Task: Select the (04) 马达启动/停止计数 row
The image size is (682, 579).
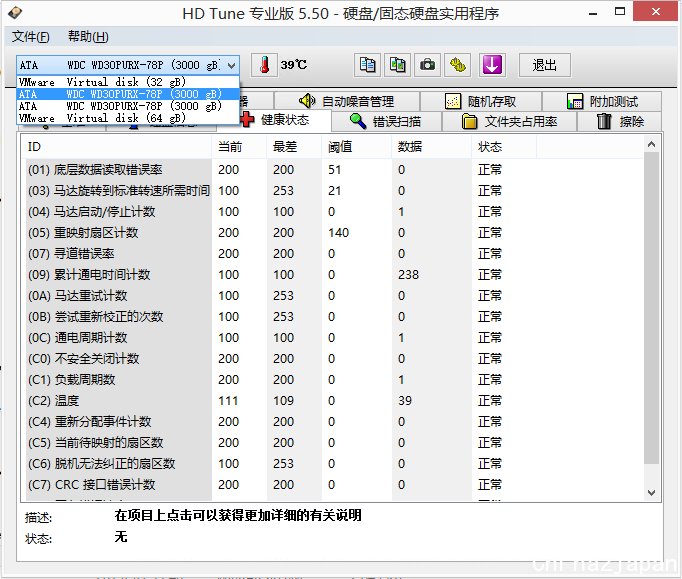Action: point(333,212)
